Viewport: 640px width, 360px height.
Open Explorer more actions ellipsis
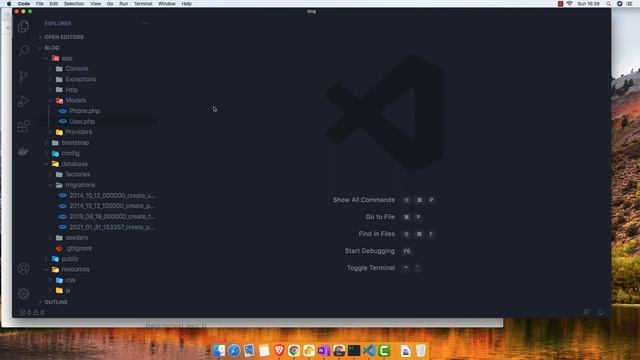click(145, 23)
